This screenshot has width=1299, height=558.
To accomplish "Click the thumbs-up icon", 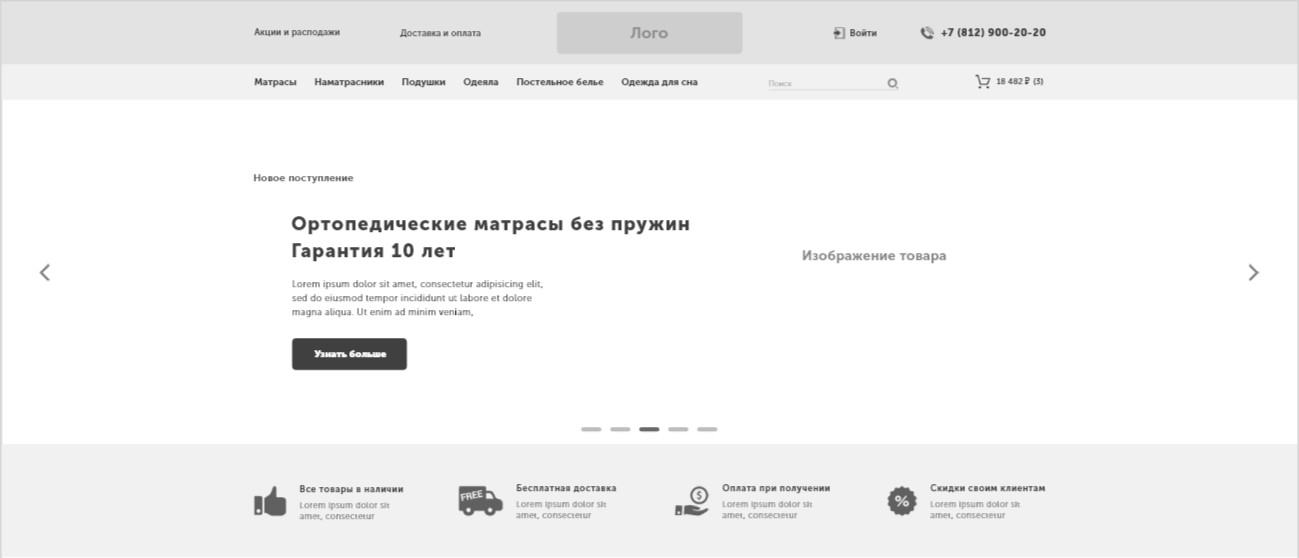I will (270, 501).
